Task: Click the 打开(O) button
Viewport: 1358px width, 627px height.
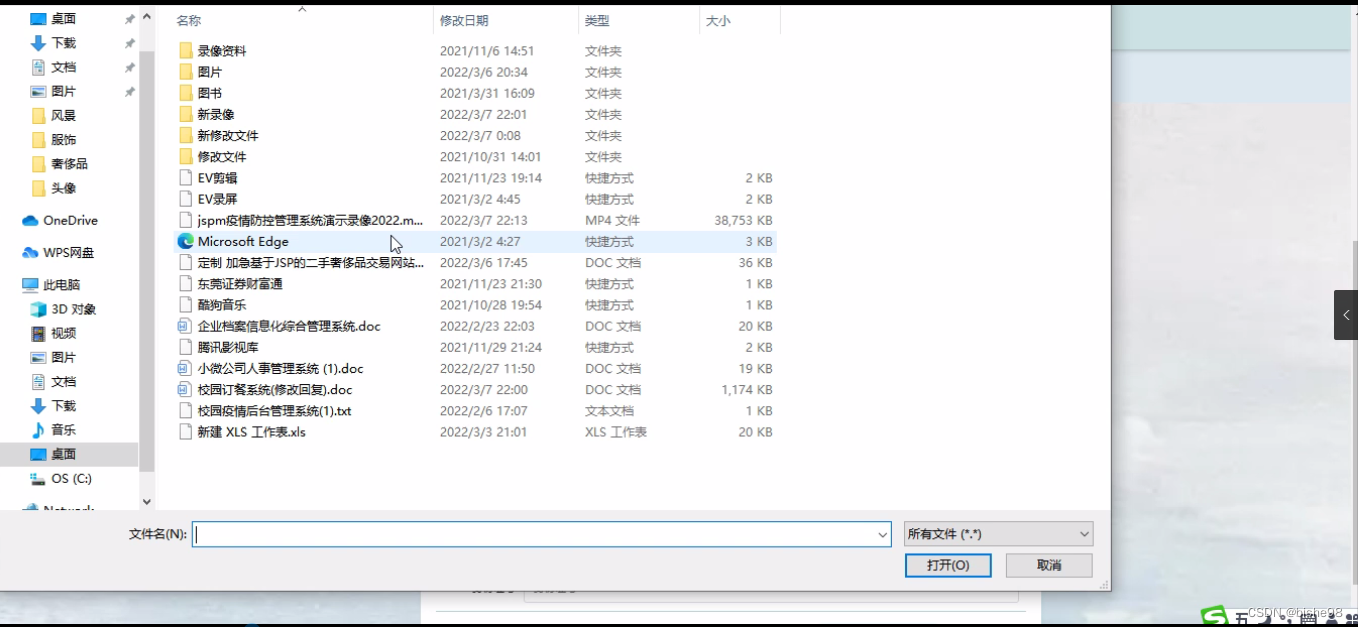Action: click(x=947, y=565)
